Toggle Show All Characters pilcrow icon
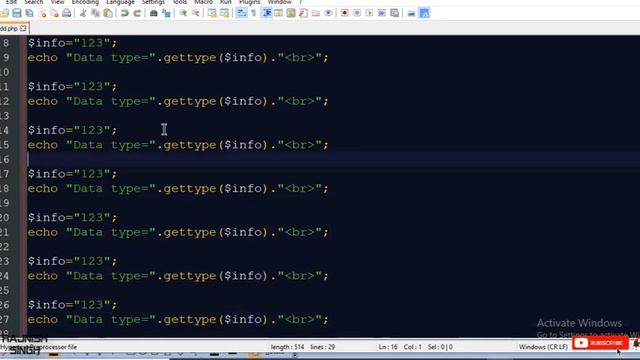This screenshot has height=360, width=640. click(x=253, y=13)
